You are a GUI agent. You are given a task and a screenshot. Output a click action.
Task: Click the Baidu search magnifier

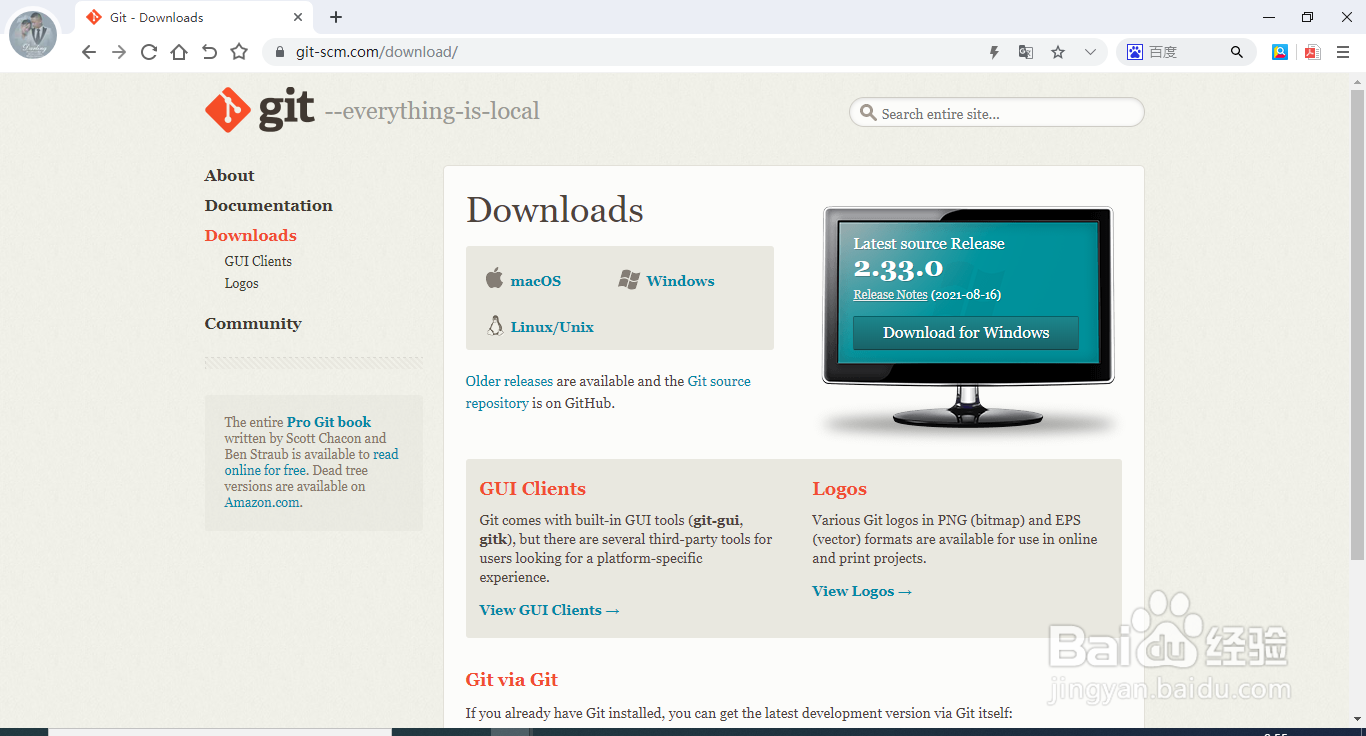[x=1237, y=51]
